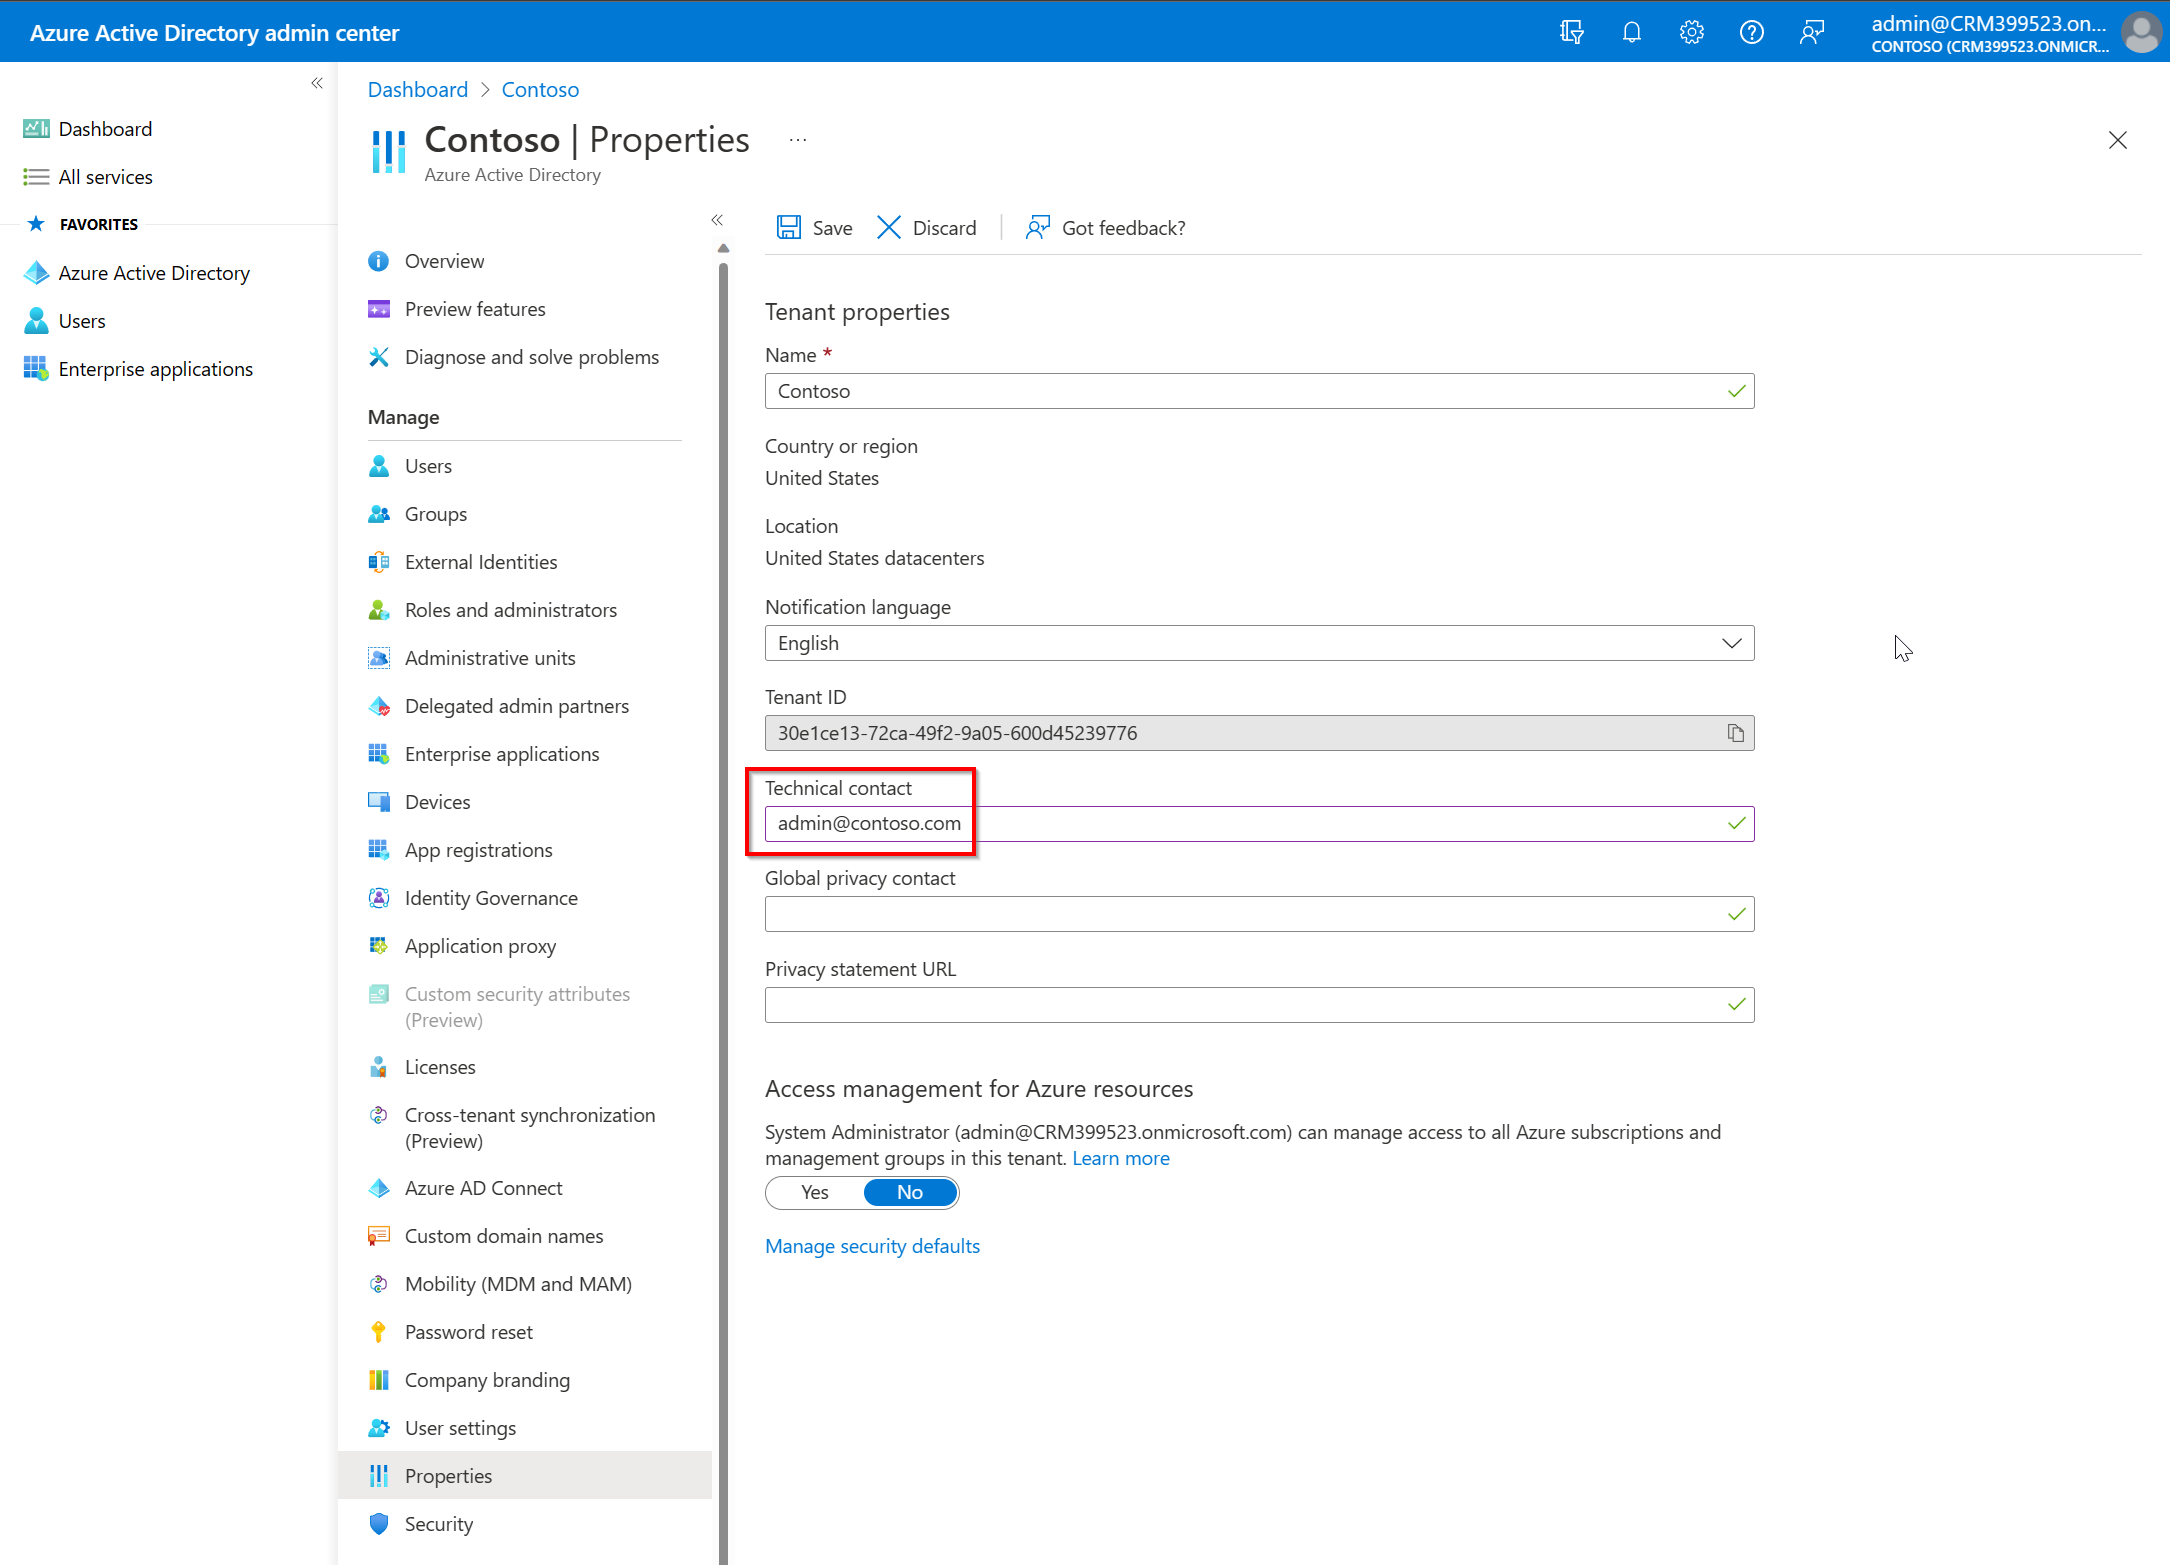
Task: Click the Dashboard icon in sidebar
Action: click(36, 129)
